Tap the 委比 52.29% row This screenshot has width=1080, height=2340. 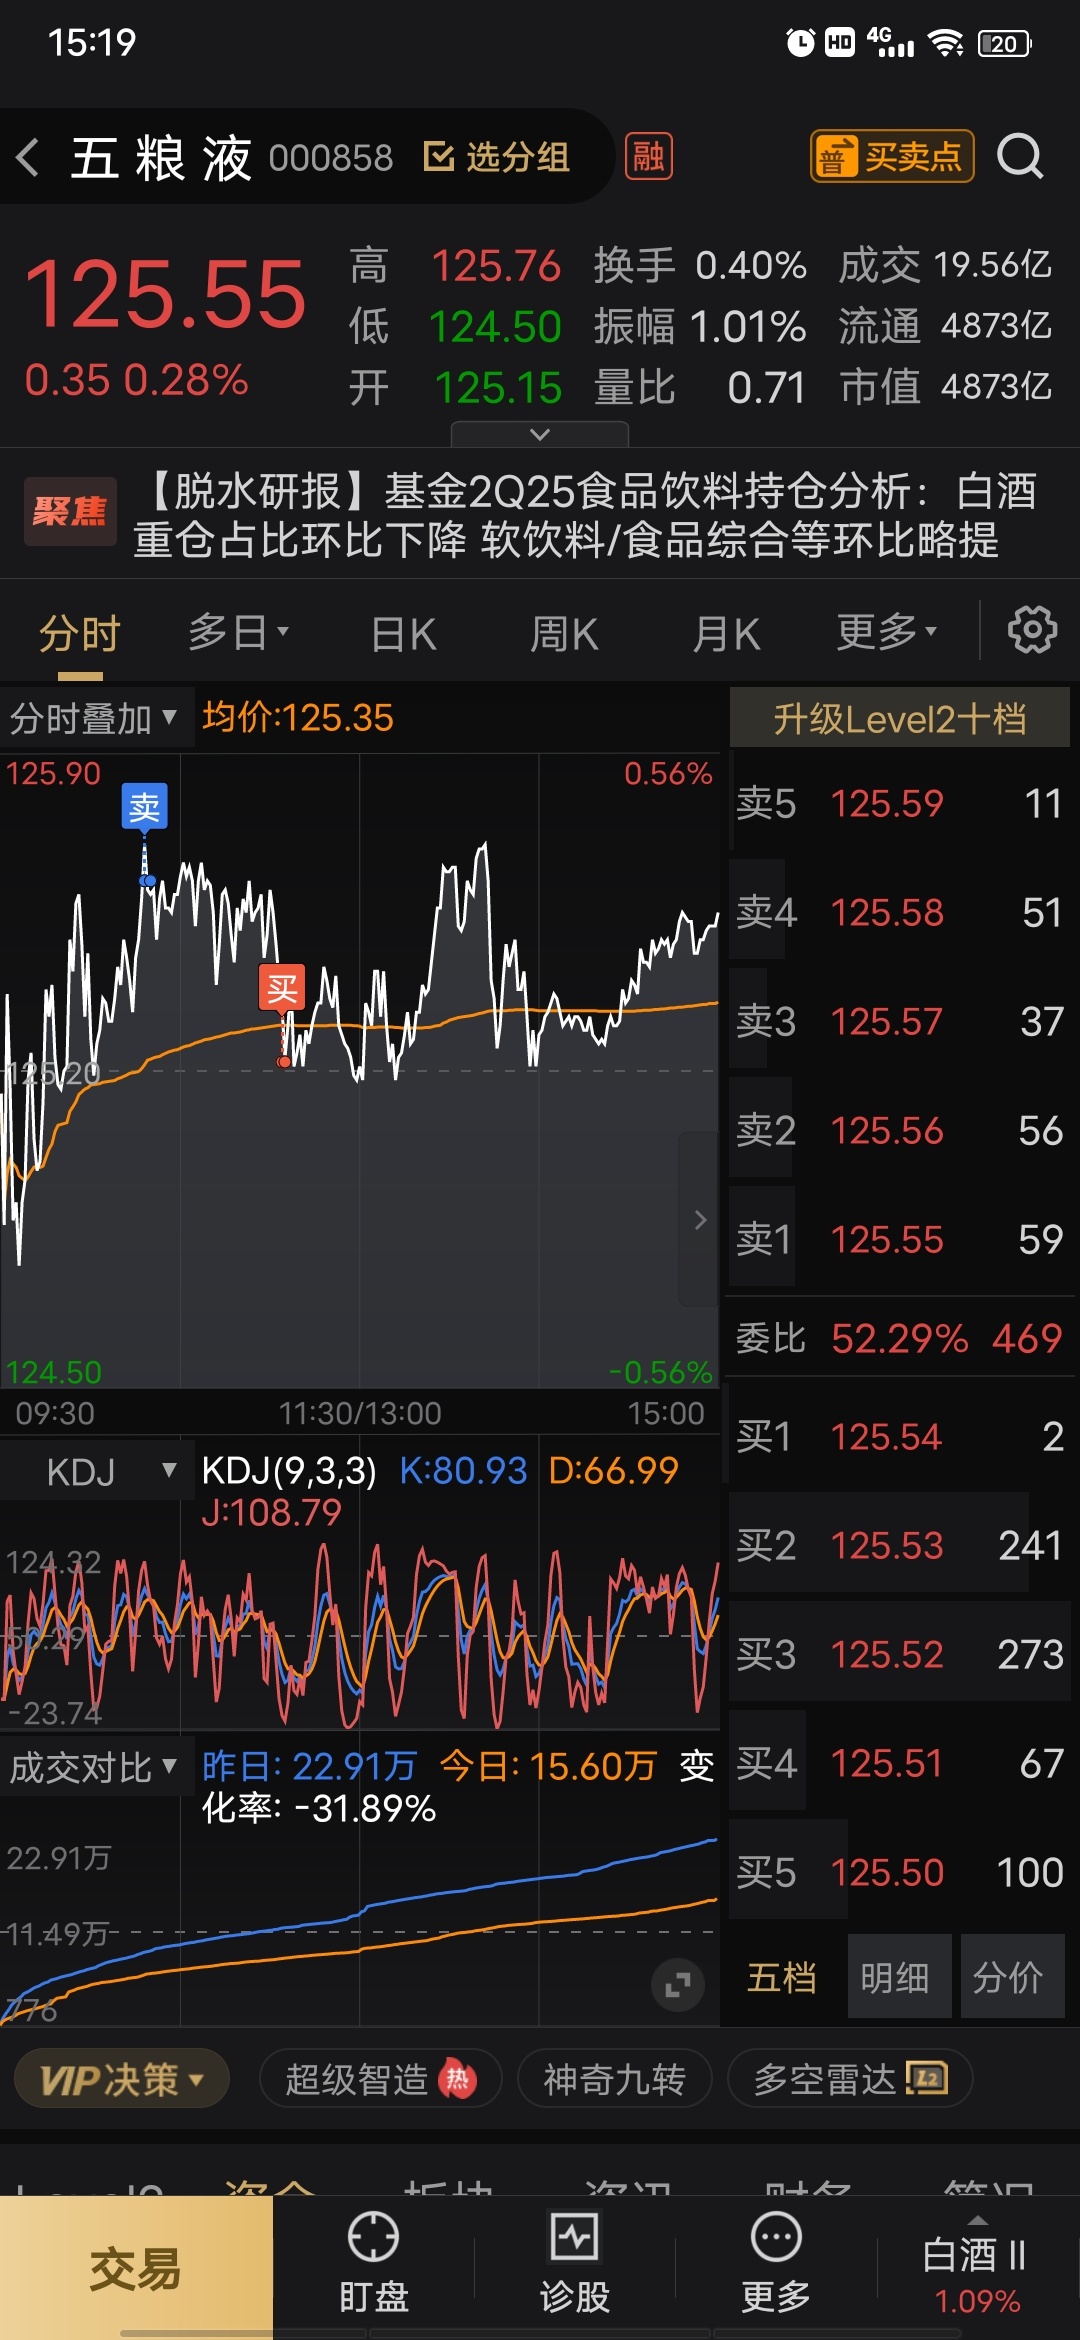[900, 1338]
